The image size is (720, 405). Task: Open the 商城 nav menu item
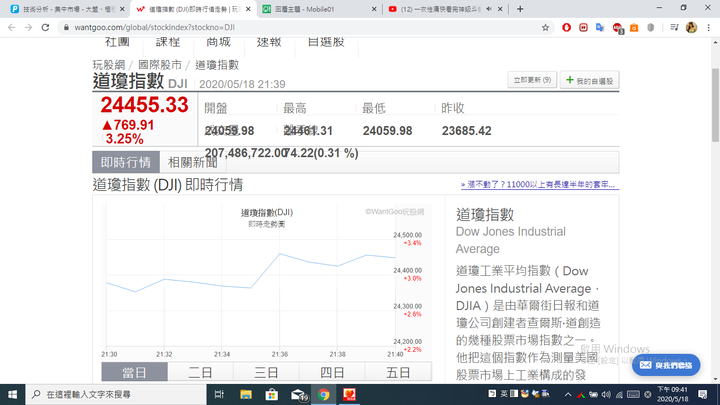click(218, 42)
